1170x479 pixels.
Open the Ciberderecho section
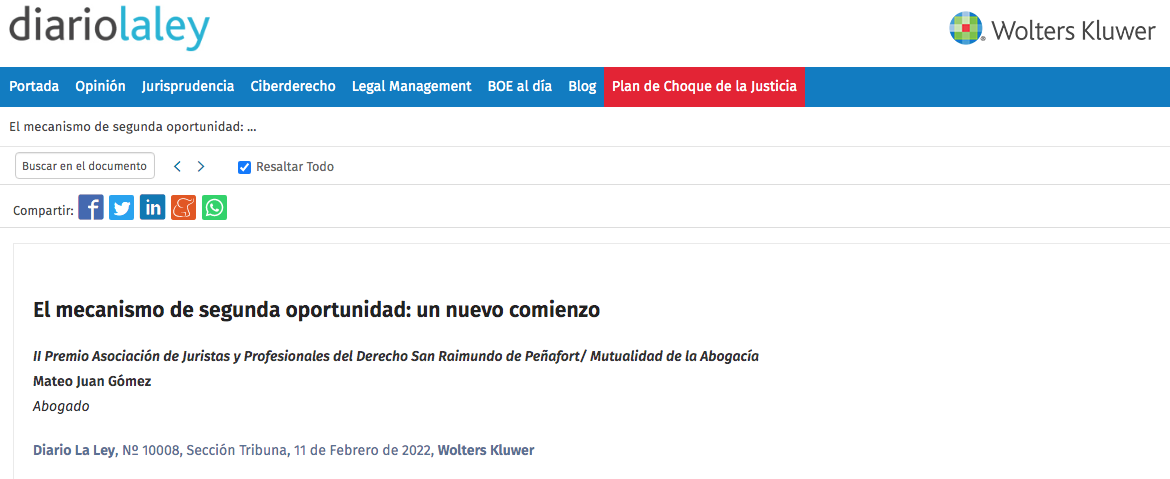[293, 87]
